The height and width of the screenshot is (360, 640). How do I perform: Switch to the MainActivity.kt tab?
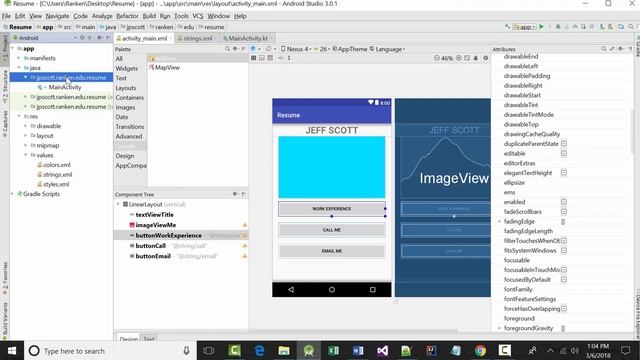[247, 38]
